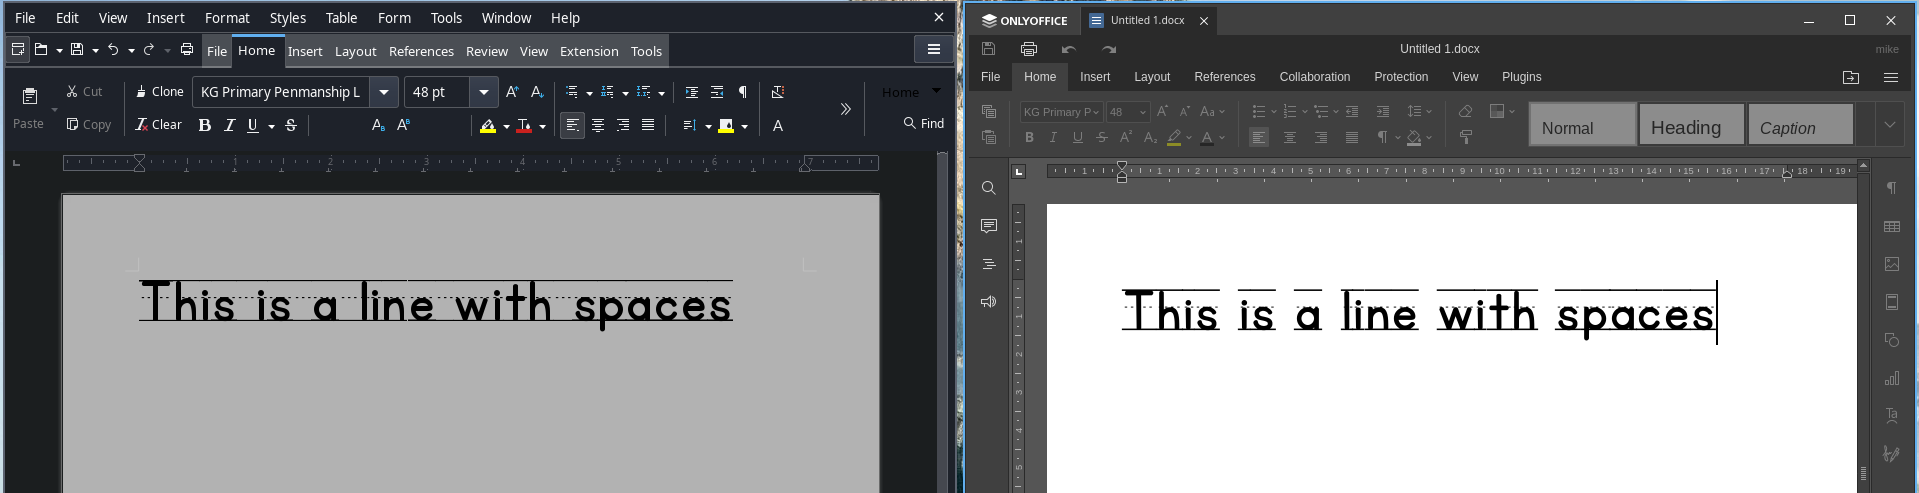This screenshot has width=1919, height=493.
Task: Switch to the Insert tab in LibreOffice
Action: pyautogui.click(x=305, y=51)
